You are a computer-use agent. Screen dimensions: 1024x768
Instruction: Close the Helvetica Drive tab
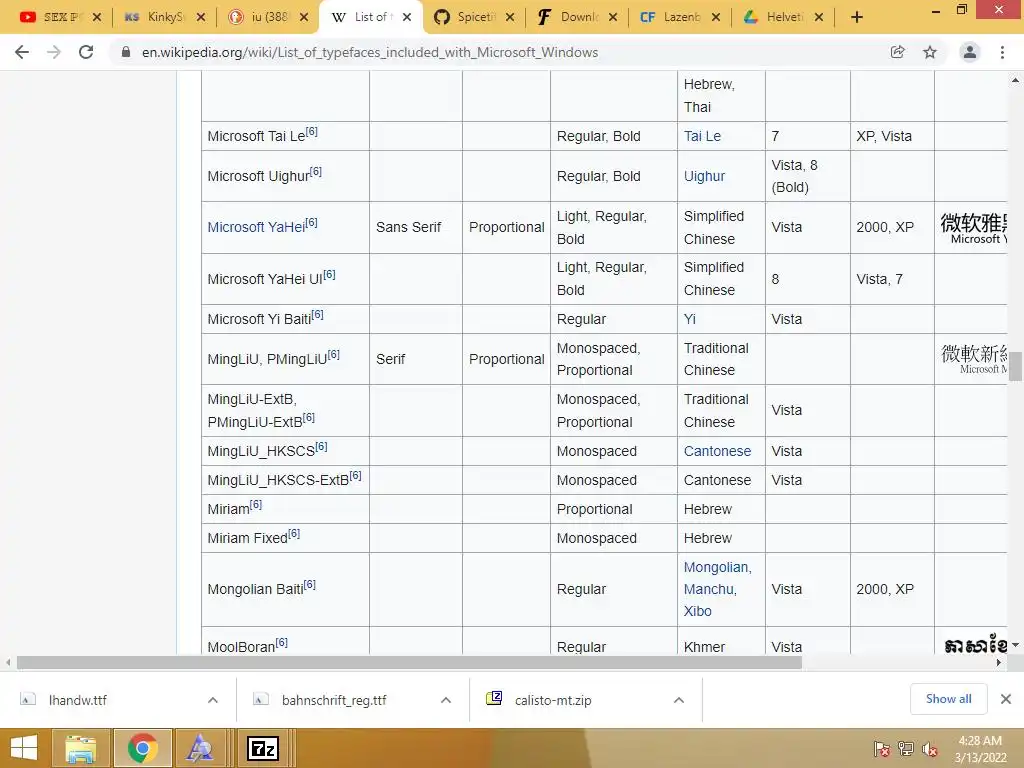[x=819, y=17]
